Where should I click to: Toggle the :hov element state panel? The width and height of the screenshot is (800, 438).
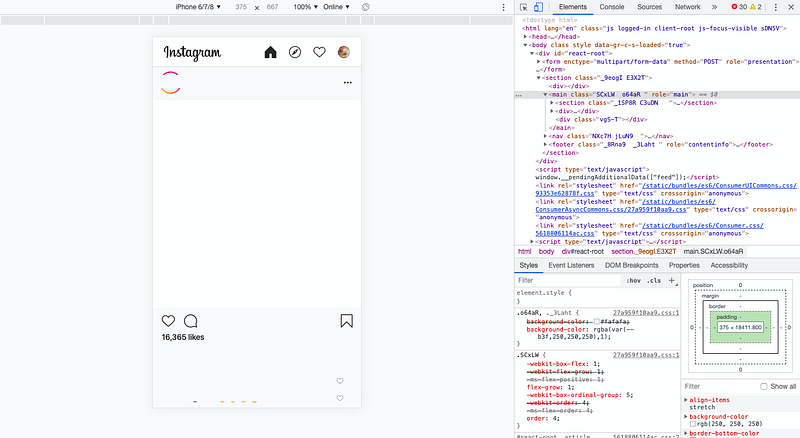coord(634,280)
